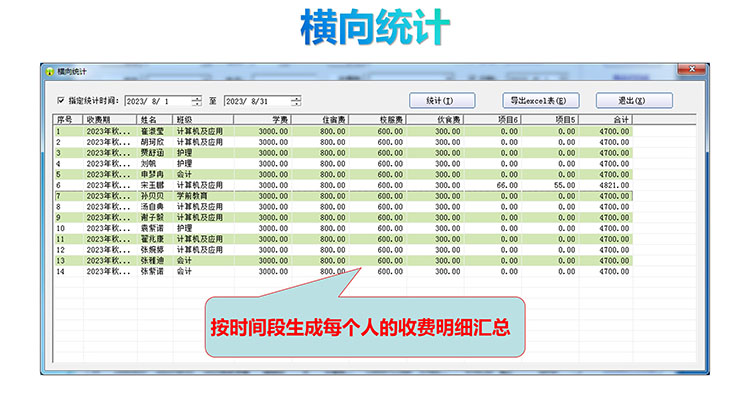This screenshot has height=403, width=750.
Task: Select the name 袁紫诺 in row 10
Action: coord(152,228)
